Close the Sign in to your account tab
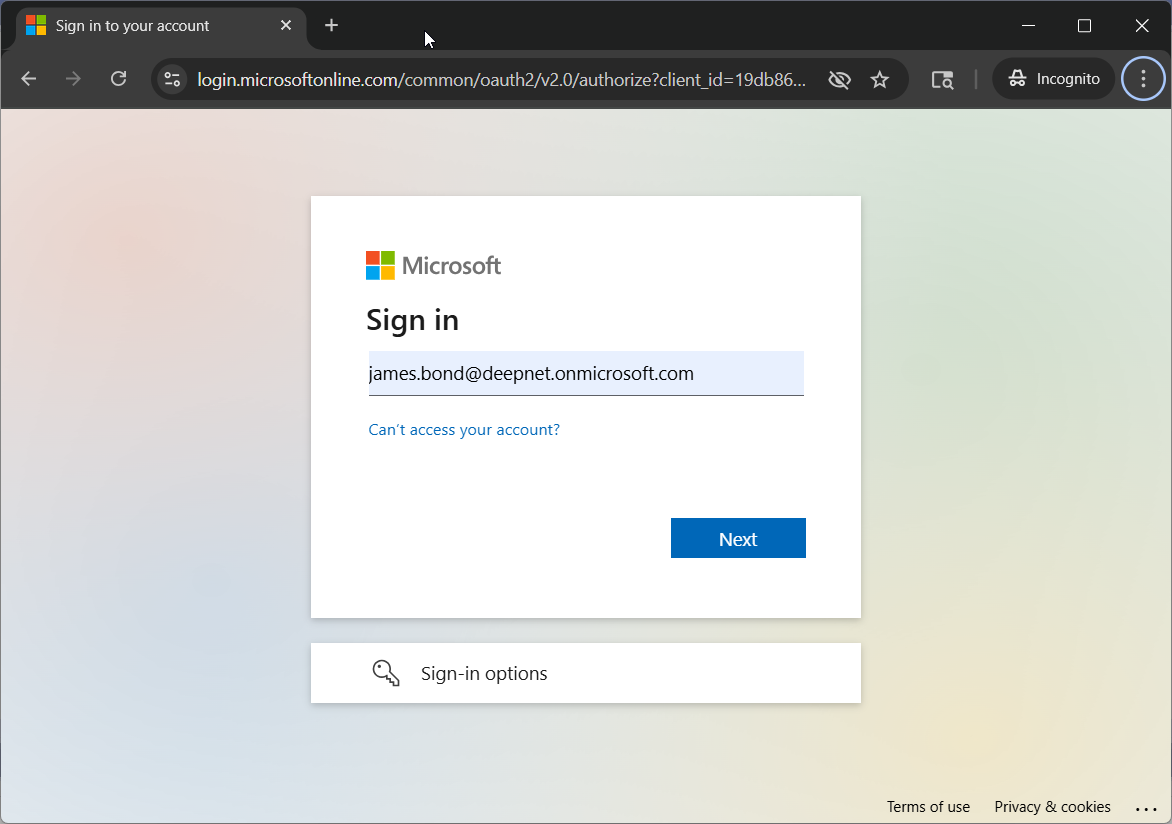Image resolution: width=1172 pixels, height=824 pixels. click(286, 25)
